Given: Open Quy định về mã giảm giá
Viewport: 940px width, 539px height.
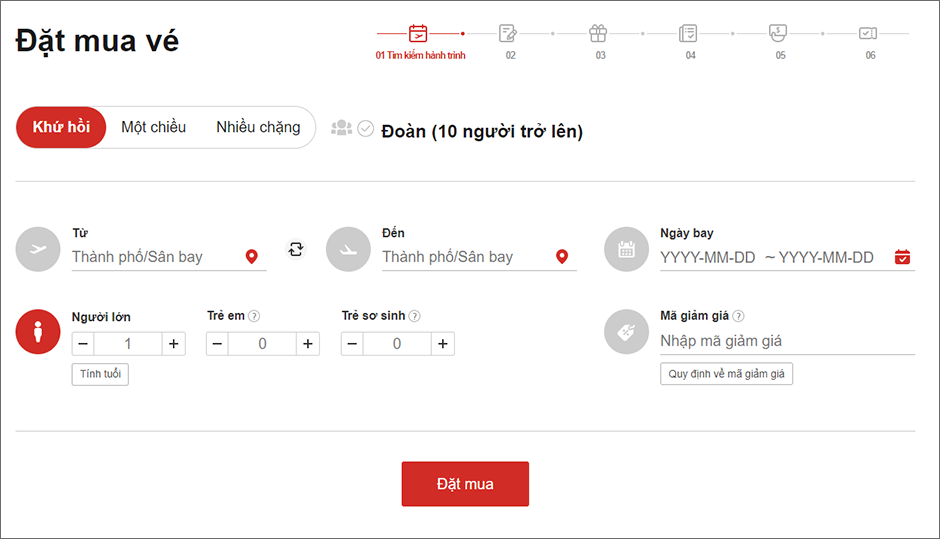Looking at the screenshot, I should point(726,374).
